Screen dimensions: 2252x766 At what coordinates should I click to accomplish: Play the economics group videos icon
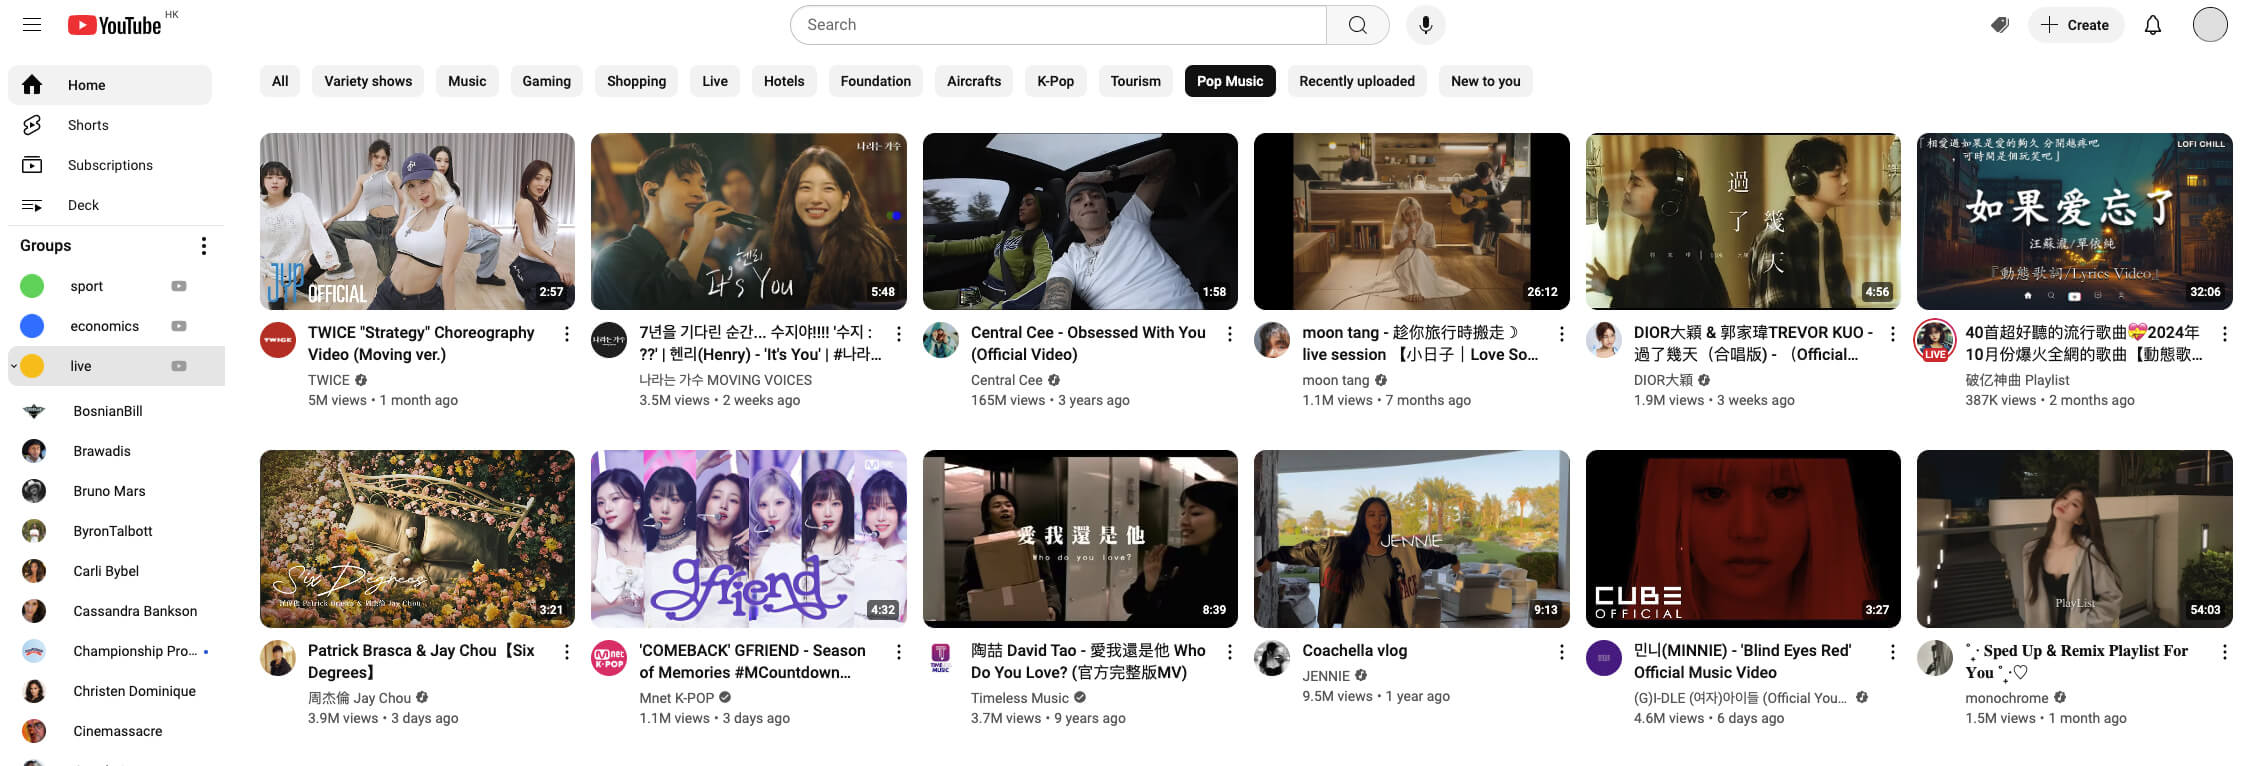[x=179, y=326]
